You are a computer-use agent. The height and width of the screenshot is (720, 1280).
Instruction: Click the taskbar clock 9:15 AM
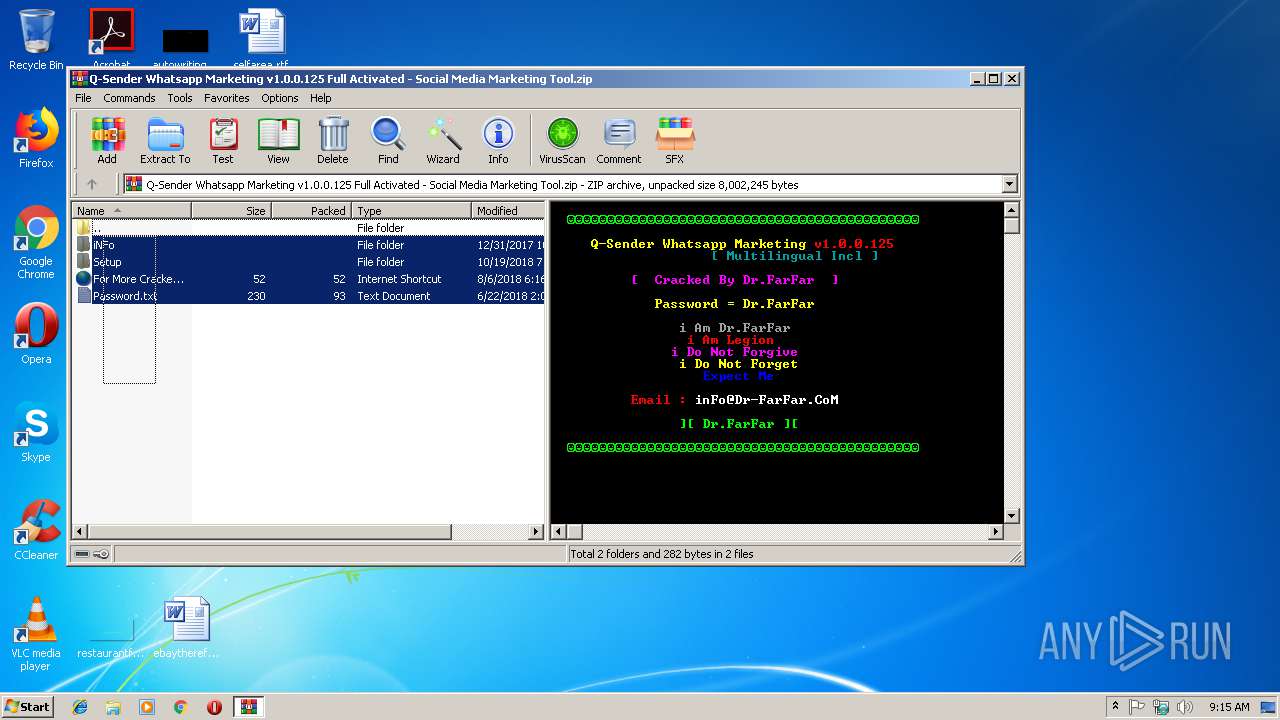[1229, 707]
